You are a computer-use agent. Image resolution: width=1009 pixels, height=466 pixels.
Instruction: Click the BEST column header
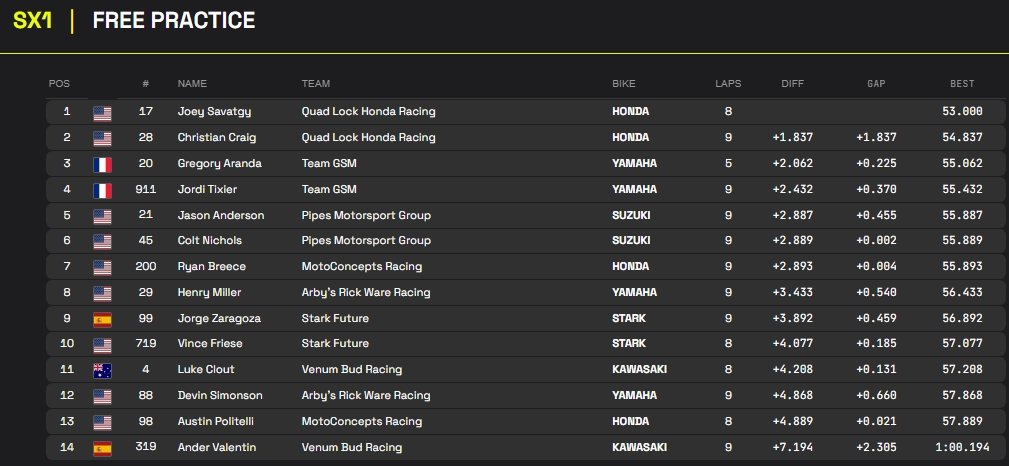click(x=962, y=84)
